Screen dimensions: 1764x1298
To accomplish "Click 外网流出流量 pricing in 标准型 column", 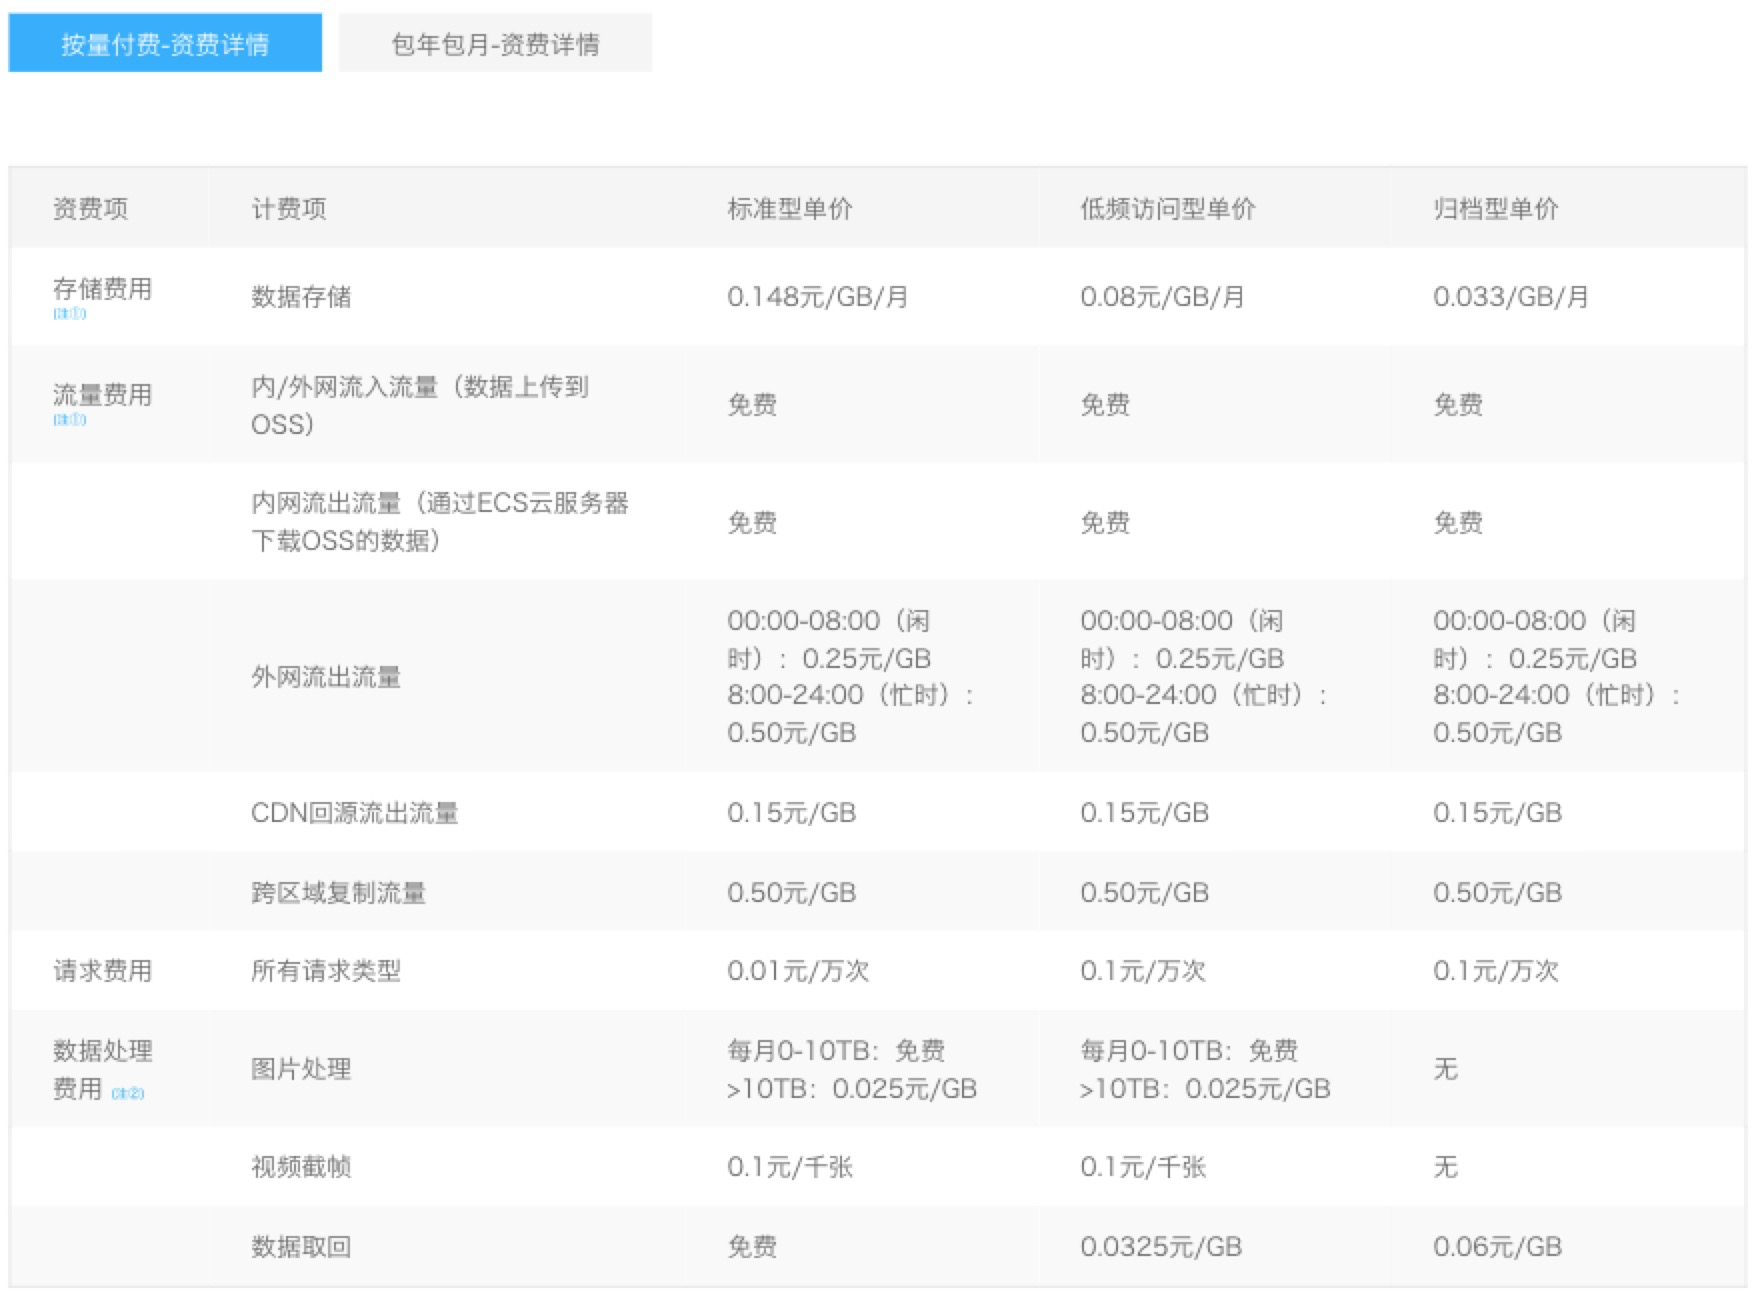I will pos(851,676).
